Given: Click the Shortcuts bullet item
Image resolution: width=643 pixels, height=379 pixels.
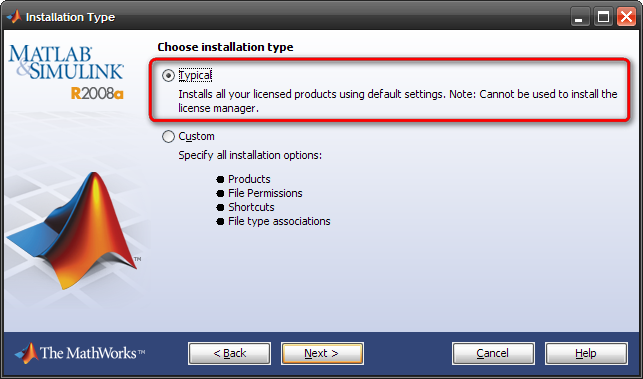Looking at the screenshot, I should tap(251, 207).
